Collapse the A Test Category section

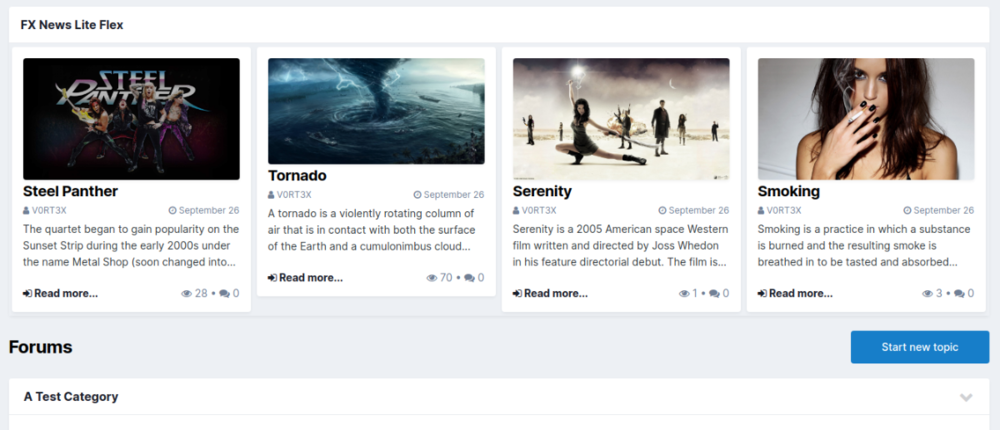click(x=966, y=397)
